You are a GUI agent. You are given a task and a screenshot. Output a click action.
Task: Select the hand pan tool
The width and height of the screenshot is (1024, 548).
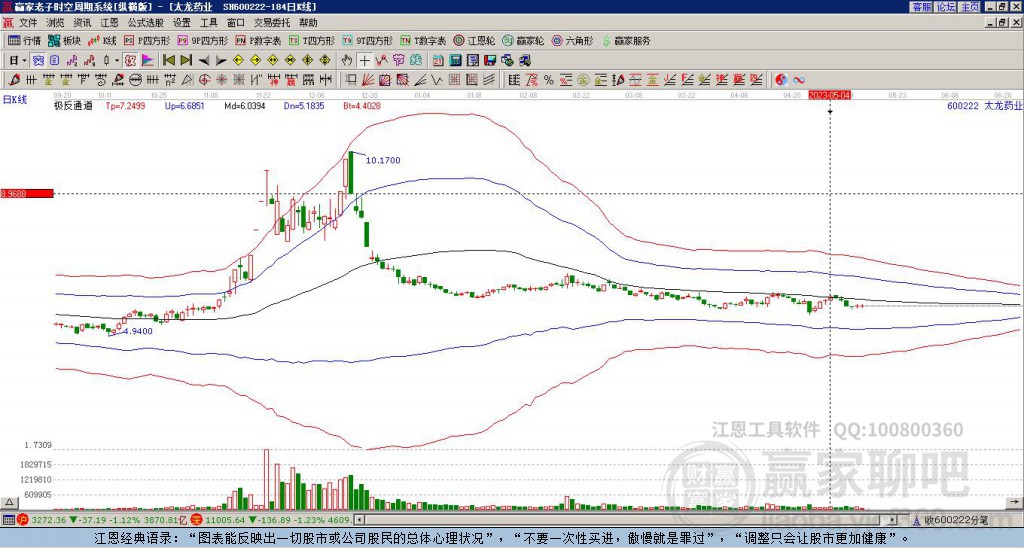point(347,61)
